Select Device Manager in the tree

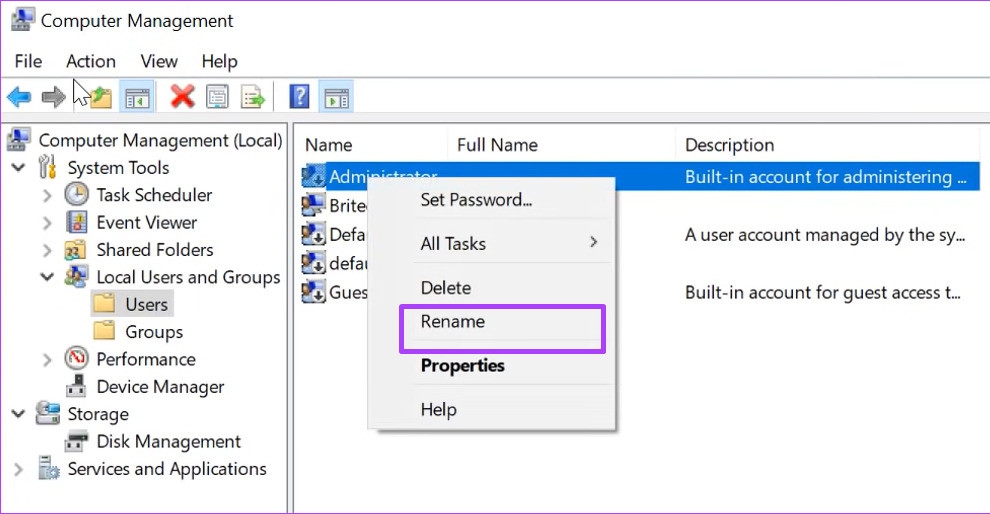click(160, 387)
